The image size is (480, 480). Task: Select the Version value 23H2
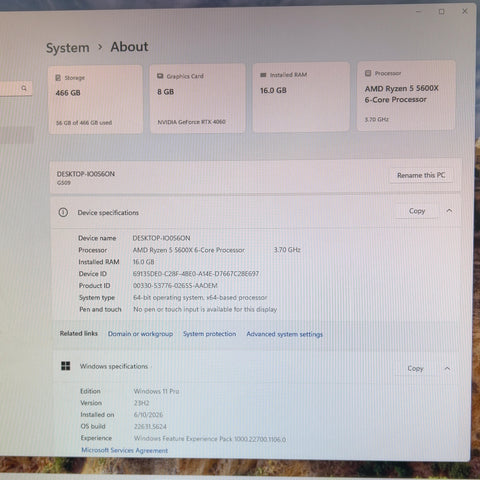pos(141,403)
